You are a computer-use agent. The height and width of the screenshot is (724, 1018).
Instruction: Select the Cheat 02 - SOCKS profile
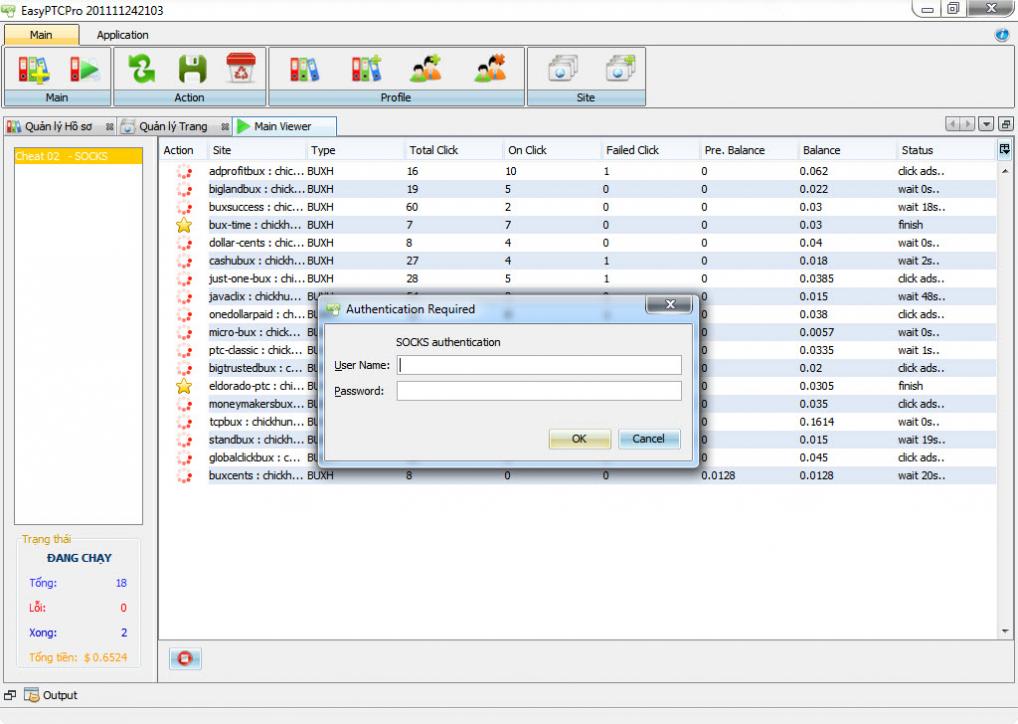coord(62,157)
